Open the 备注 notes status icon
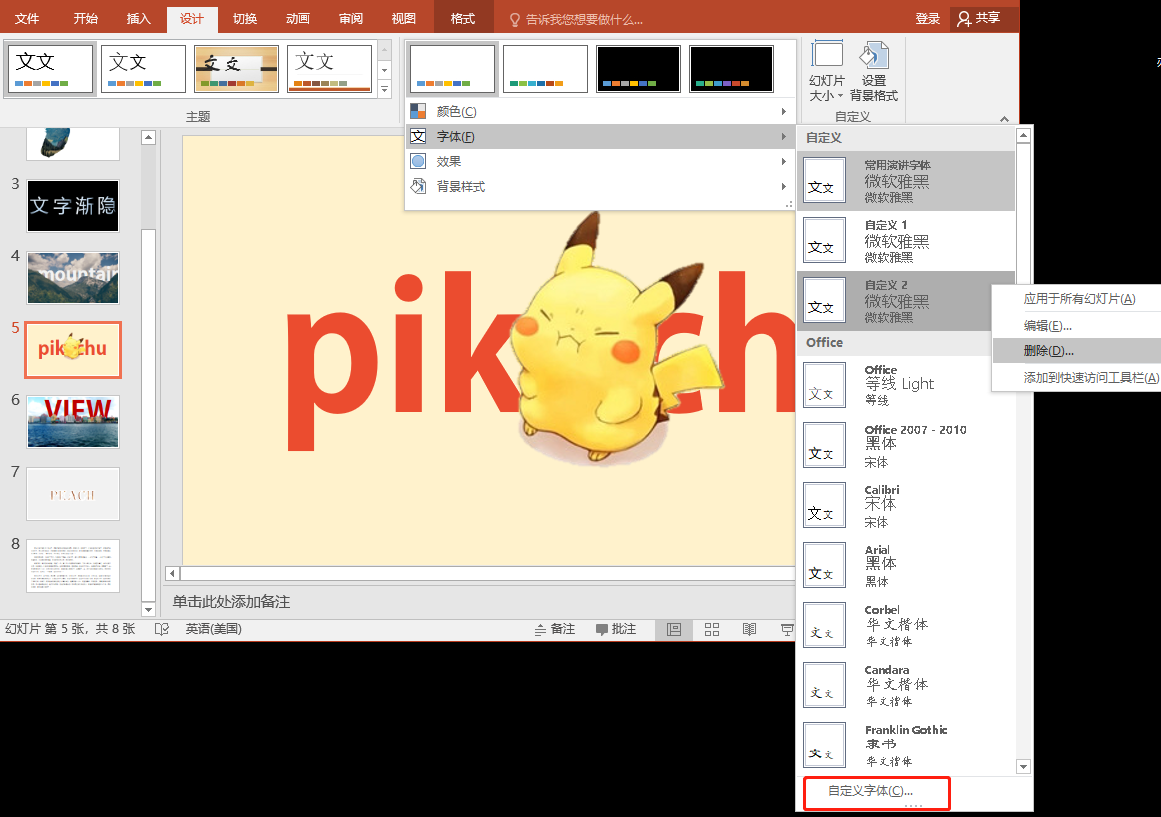This screenshot has width=1161, height=817. [x=541, y=630]
